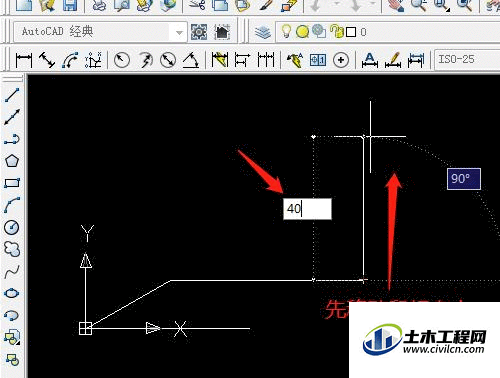Viewport: 500px width, 378px height.
Task: Pick the Polygon tool
Action: pos(12,161)
